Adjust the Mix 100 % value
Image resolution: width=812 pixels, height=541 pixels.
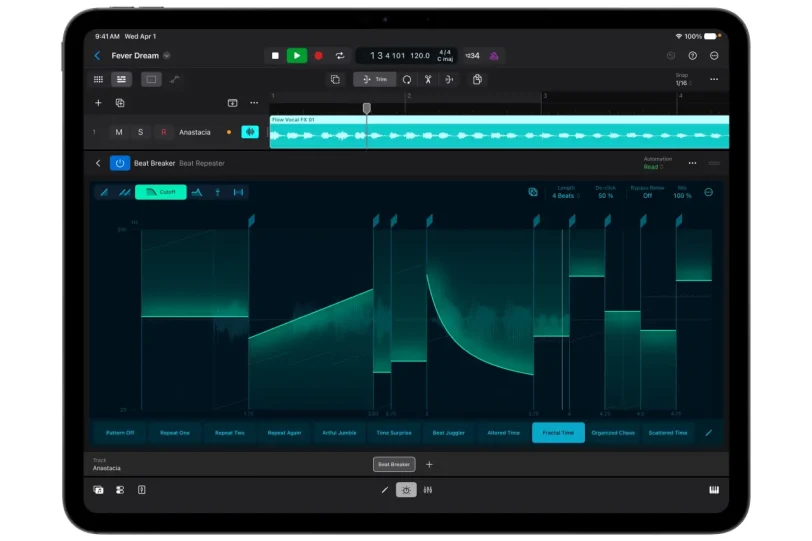(682, 196)
